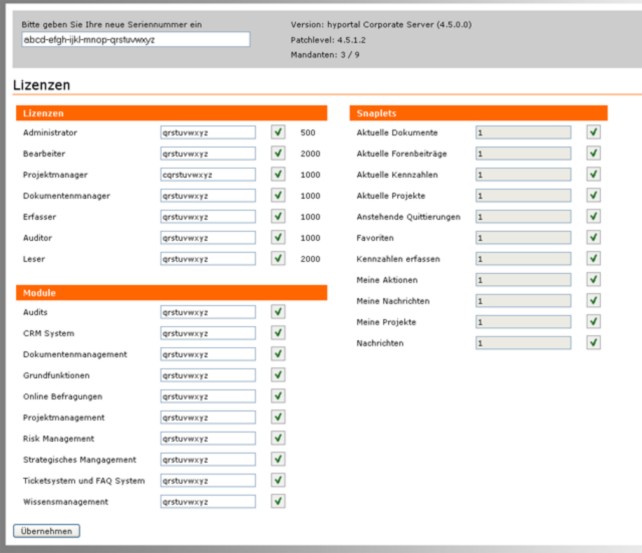Image resolution: width=642 pixels, height=553 pixels.
Task: Uncheck the Projektmanager license checkbox
Action: (x=278, y=174)
